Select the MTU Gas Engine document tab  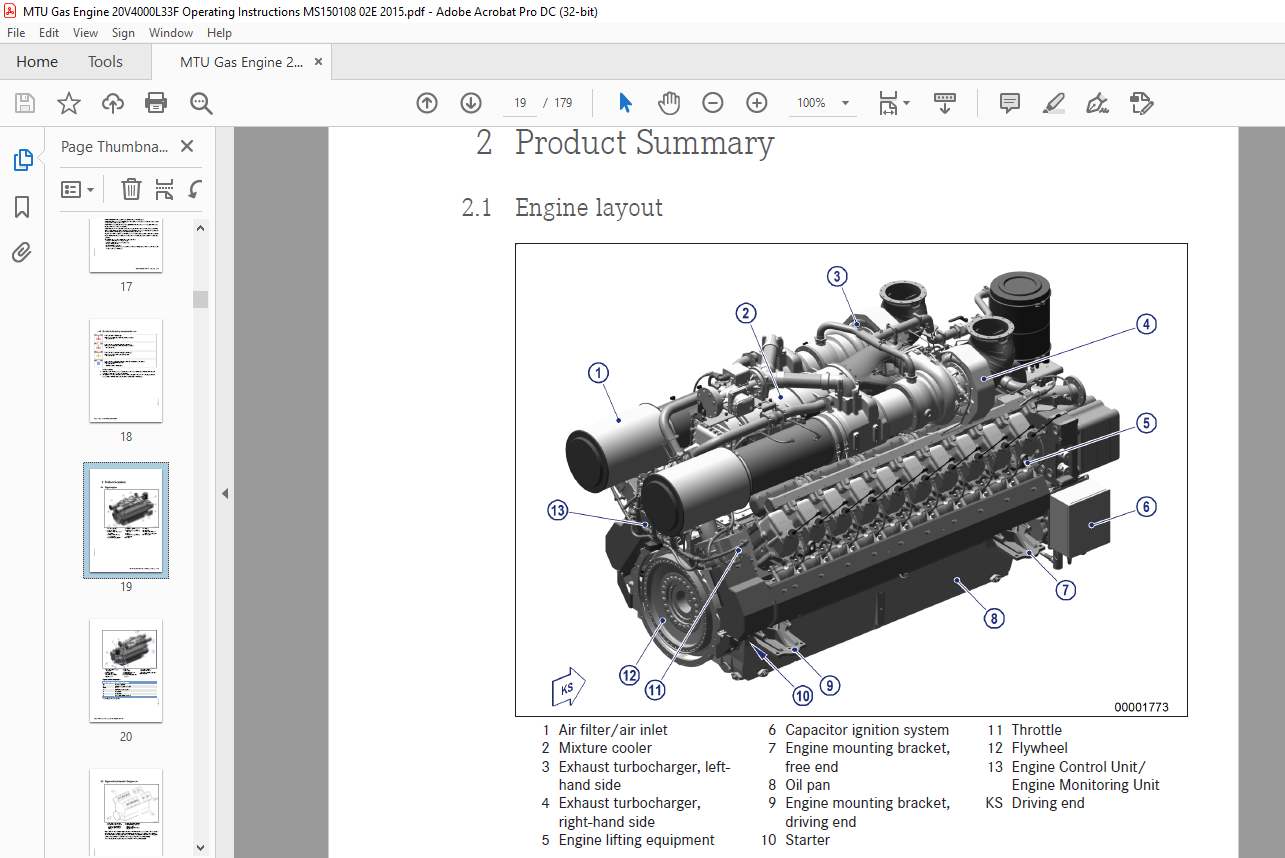(241, 62)
